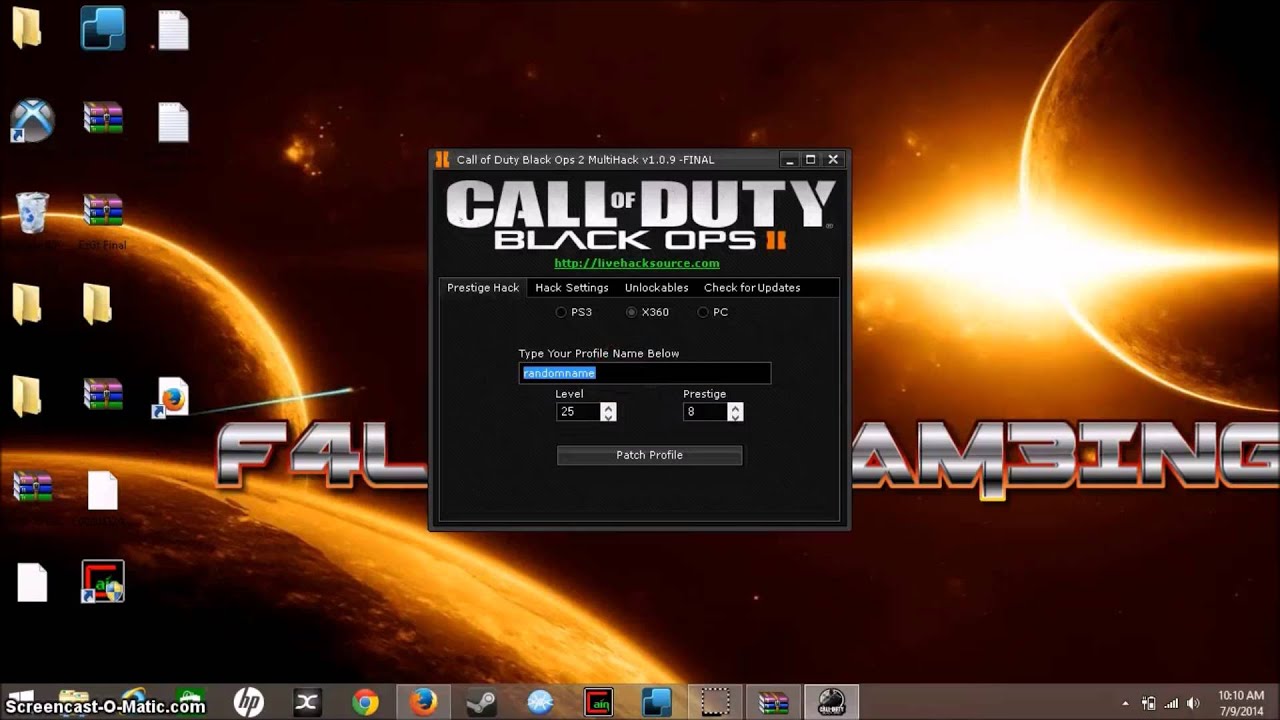The height and width of the screenshot is (720, 1280).
Task: Click the MultiHack title bar app icon
Action: pyautogui.click(x=443, y=159)
